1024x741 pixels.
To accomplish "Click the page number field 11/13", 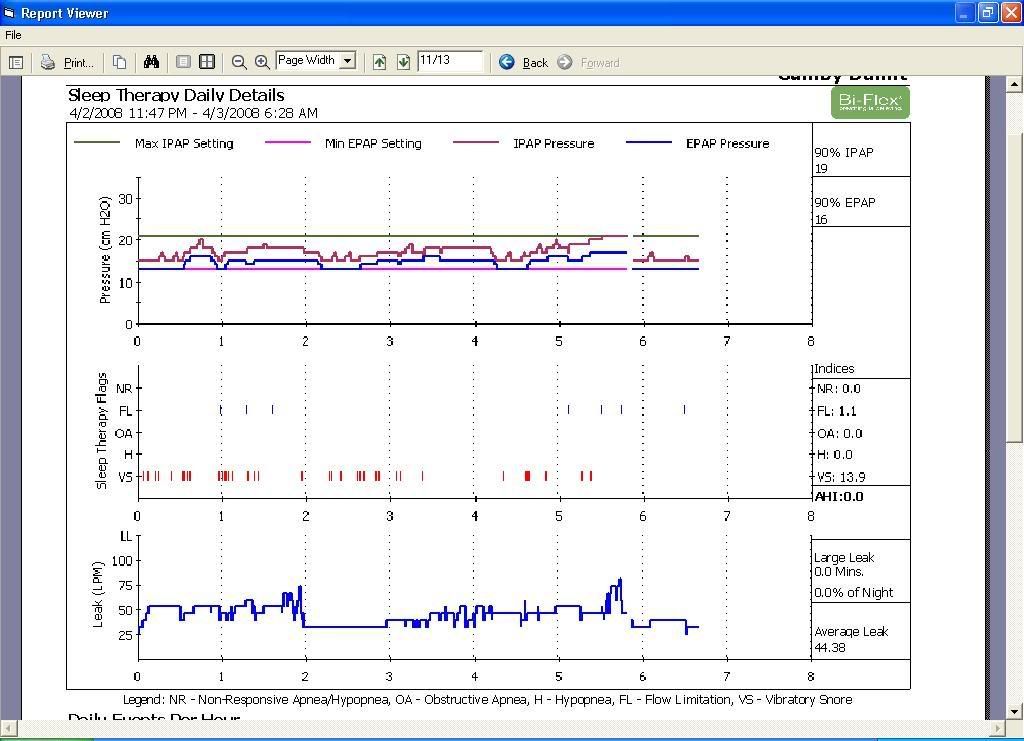I will click(450, 61).
